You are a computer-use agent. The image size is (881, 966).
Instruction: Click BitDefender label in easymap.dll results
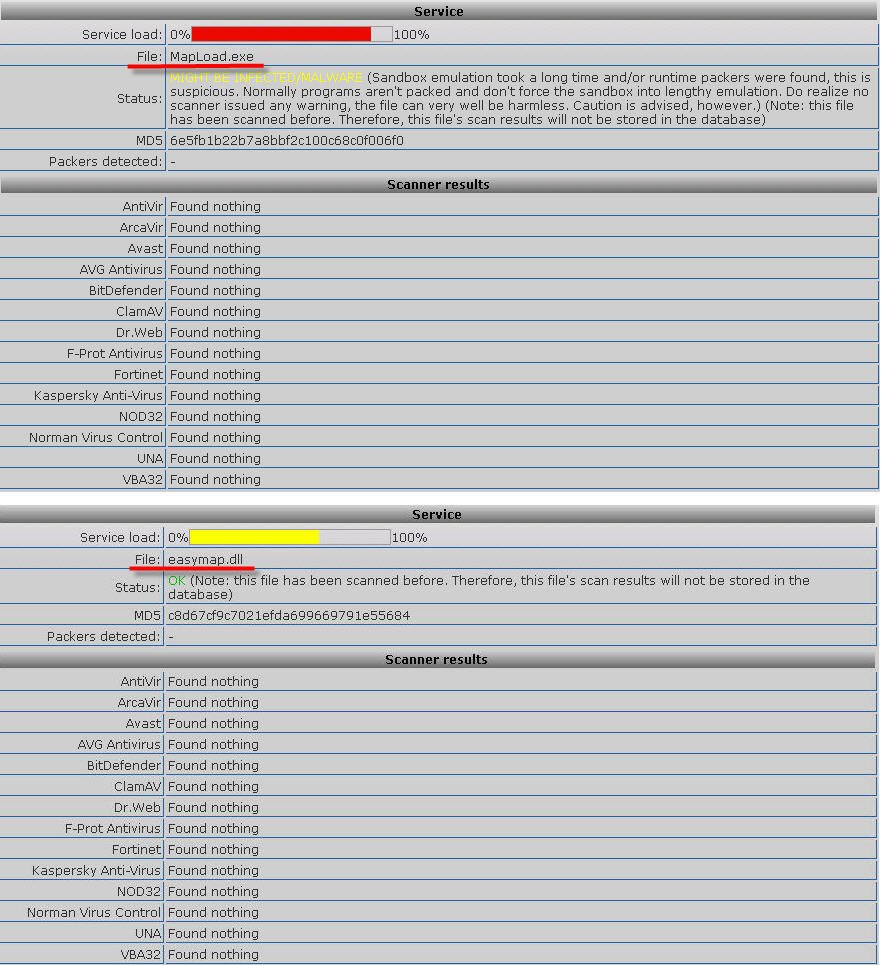[124, 765]
